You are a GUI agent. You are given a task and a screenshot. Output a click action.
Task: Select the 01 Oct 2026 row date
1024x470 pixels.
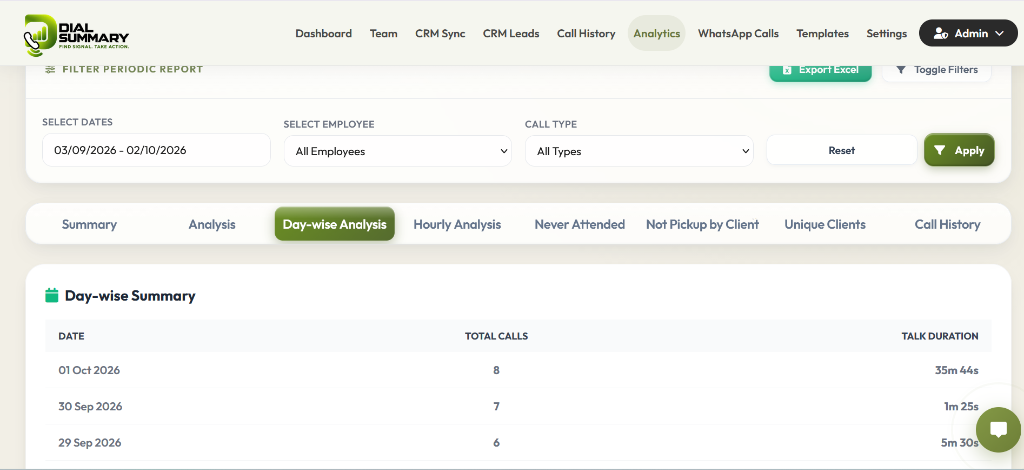(x=89, y=370)
